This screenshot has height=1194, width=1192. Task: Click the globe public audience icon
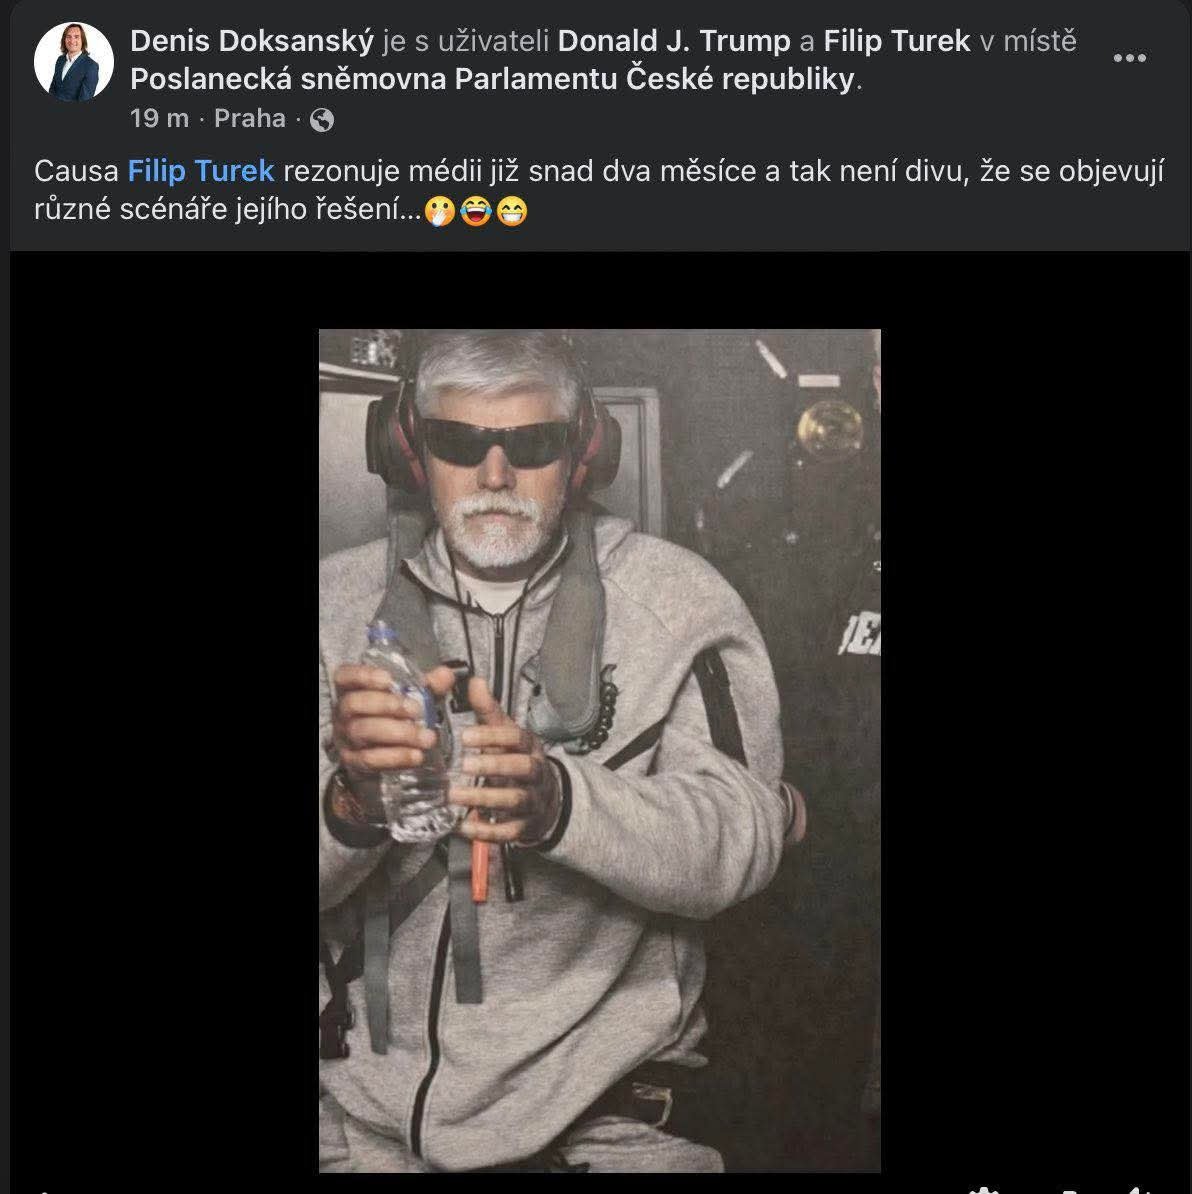(322, 120)
